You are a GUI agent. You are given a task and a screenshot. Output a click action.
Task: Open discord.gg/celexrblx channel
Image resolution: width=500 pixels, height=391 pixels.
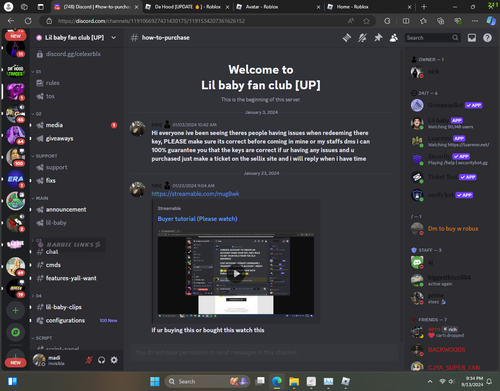coord(77,54)
